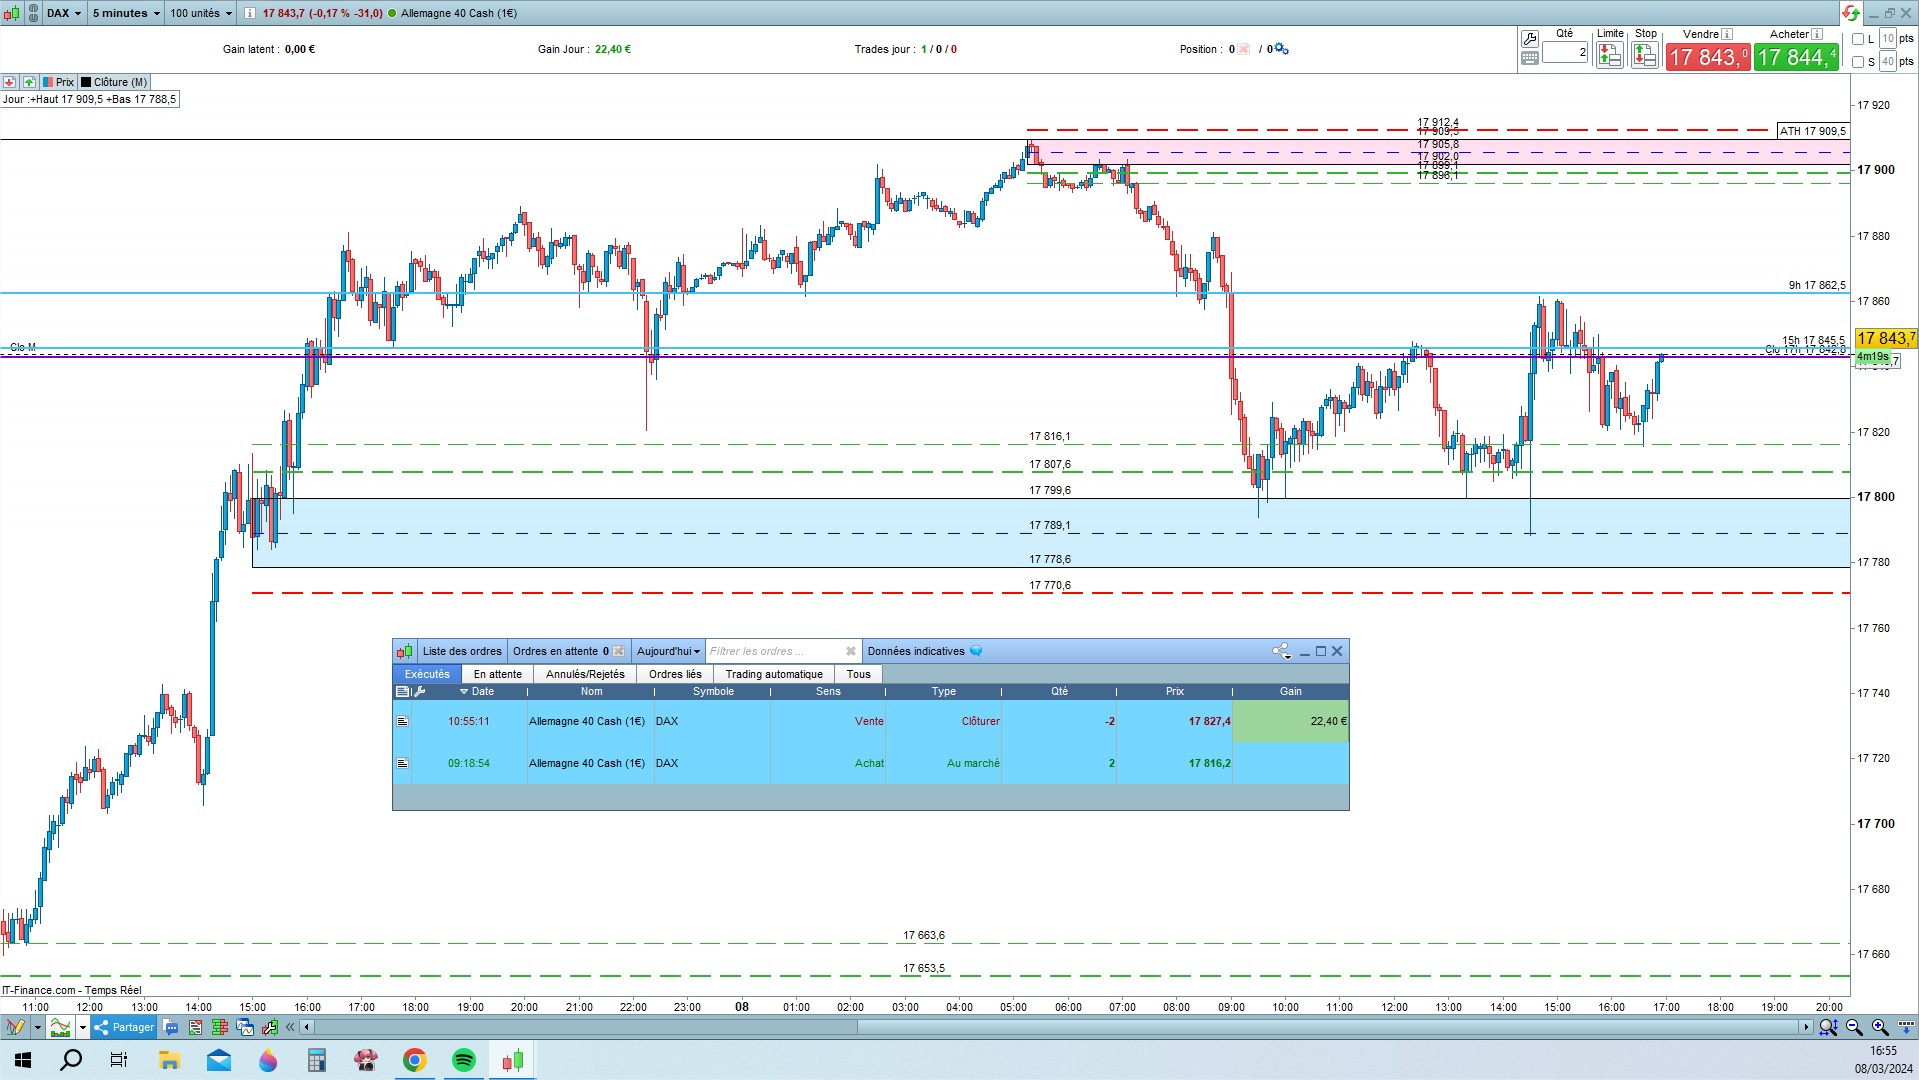Viewport: 1919px width, 1080px height.
Task: Enable the L limit checkbox
Action: click(1858, 39)
